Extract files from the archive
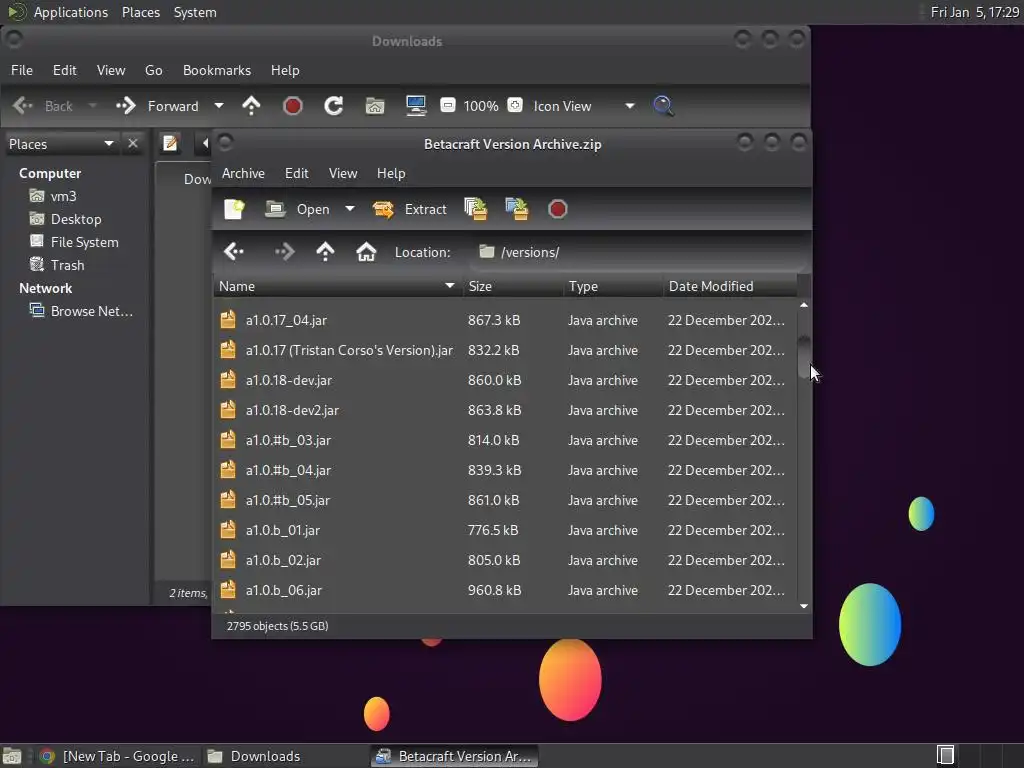The width and height of the screenshot is (1024, 768). coord(409,209)
